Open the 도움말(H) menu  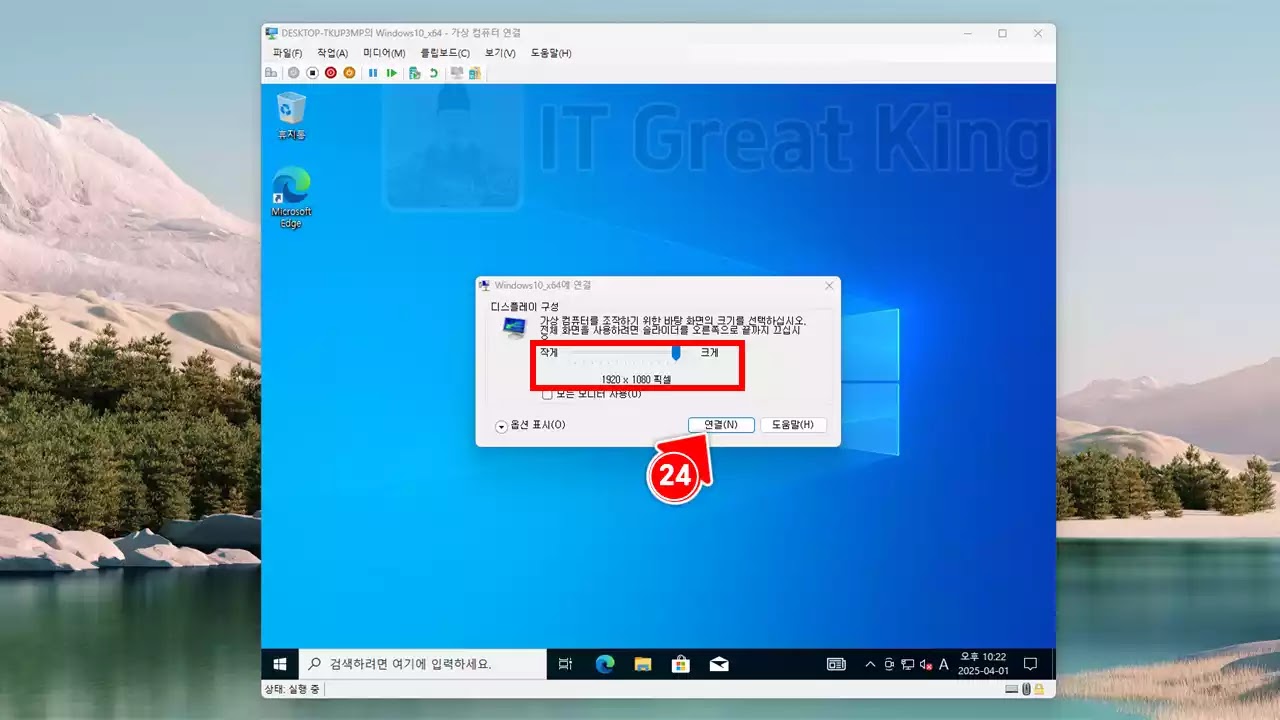pyautogui.click(x=551, y=53)
